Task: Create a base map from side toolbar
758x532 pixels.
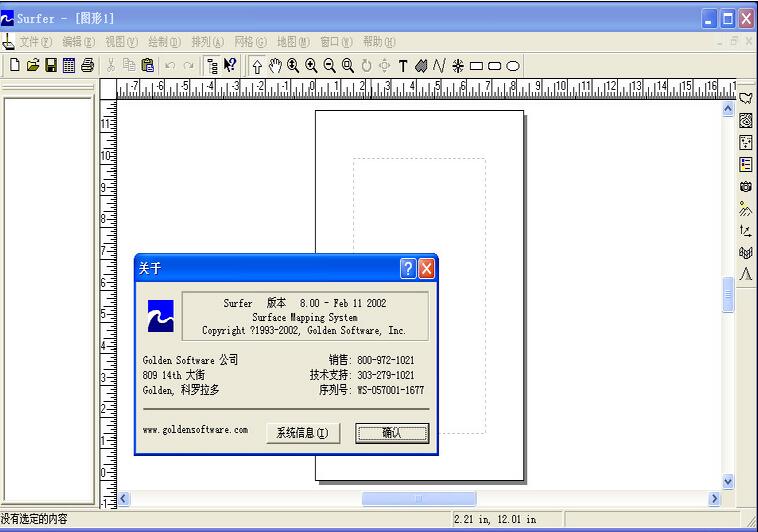Action: 746,98
